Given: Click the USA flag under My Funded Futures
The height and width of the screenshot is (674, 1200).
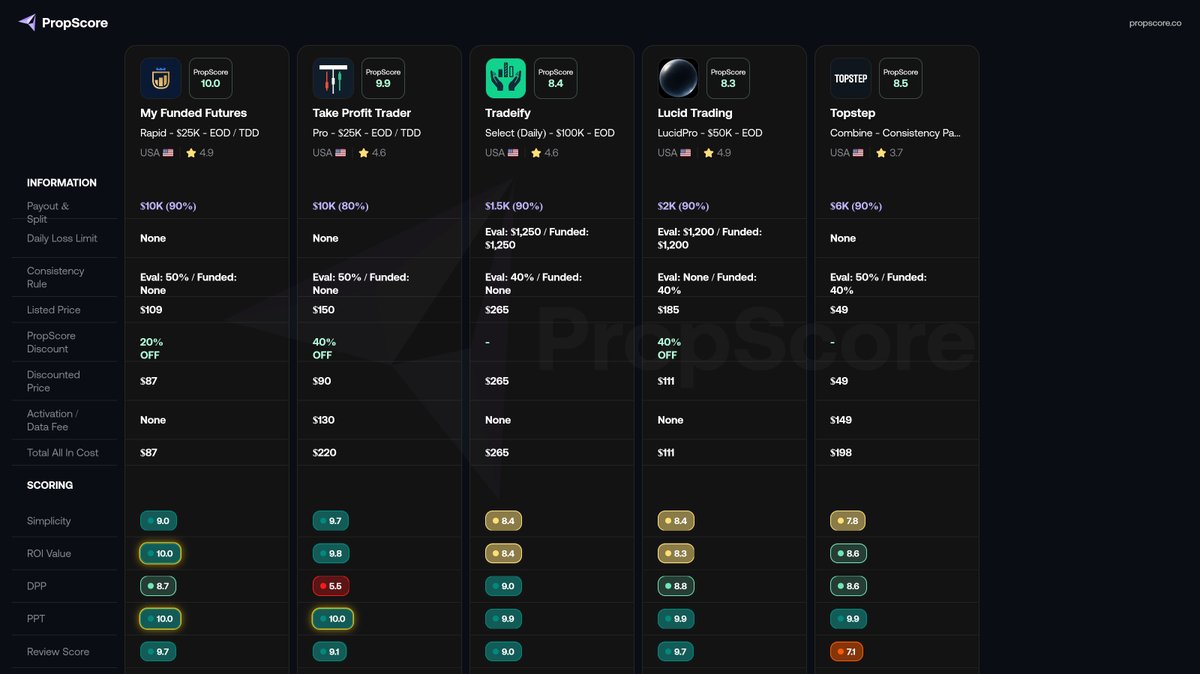Looking at the screenshot, I should pos(168,153).
